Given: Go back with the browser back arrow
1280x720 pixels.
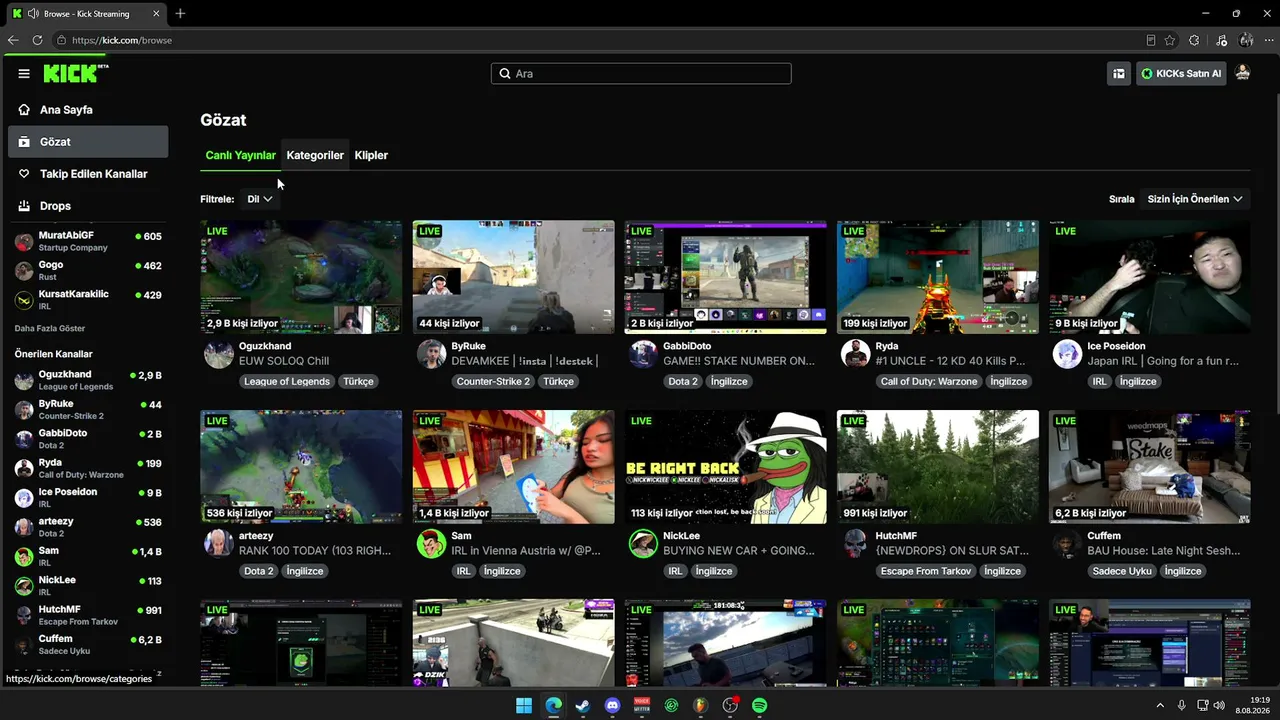Looking at the screenshot, I should click(13, 40).
